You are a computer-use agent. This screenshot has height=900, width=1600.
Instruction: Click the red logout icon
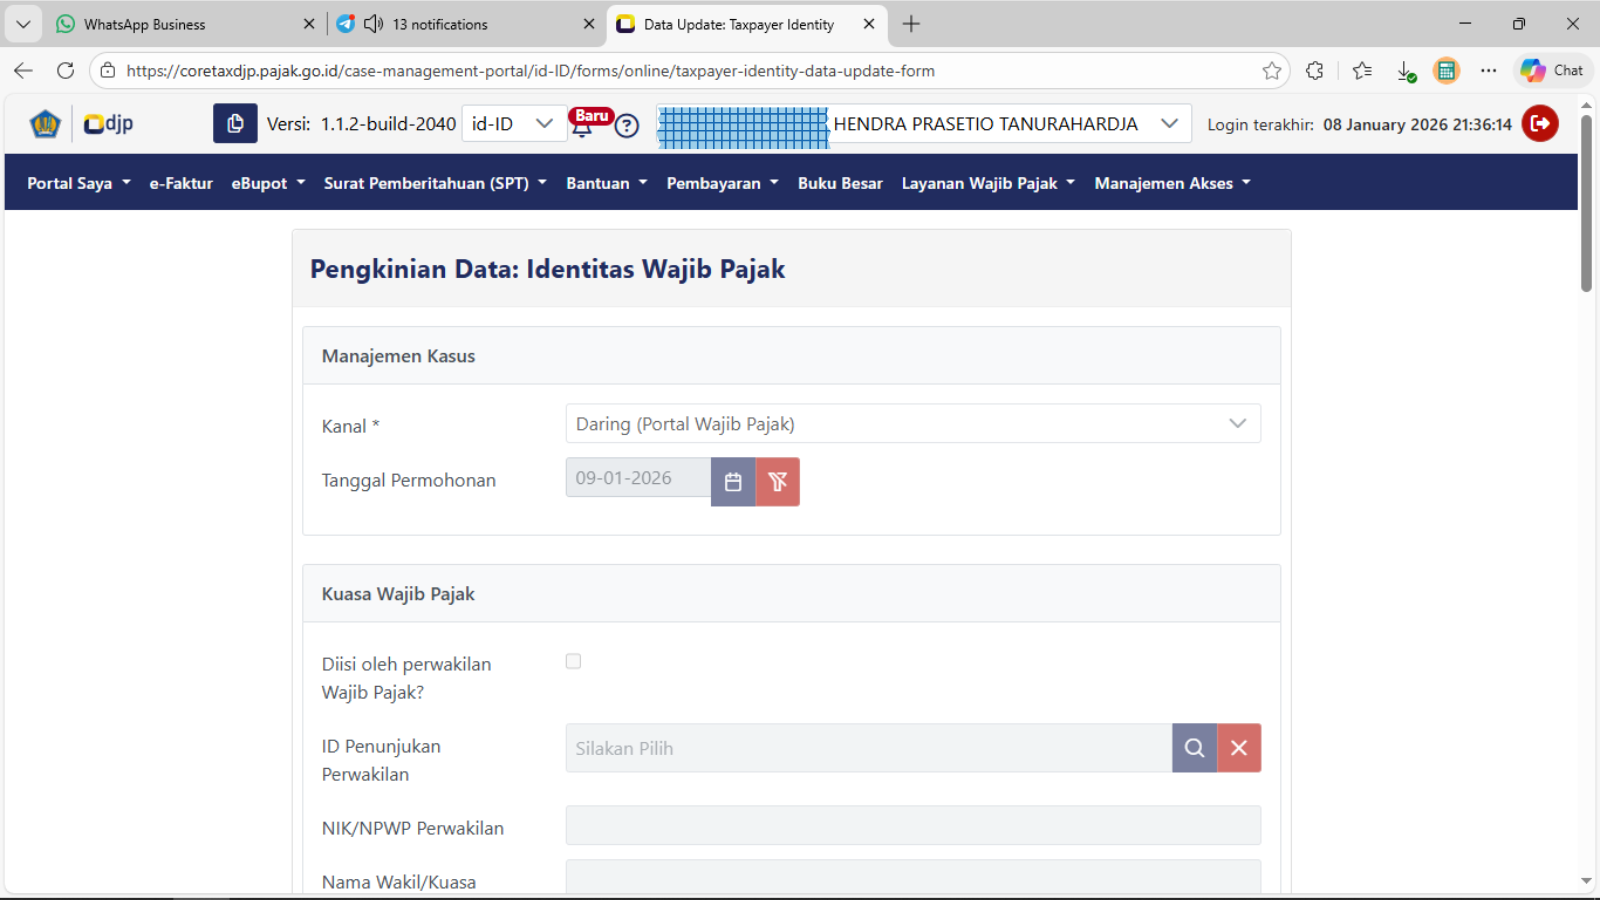1540,124
